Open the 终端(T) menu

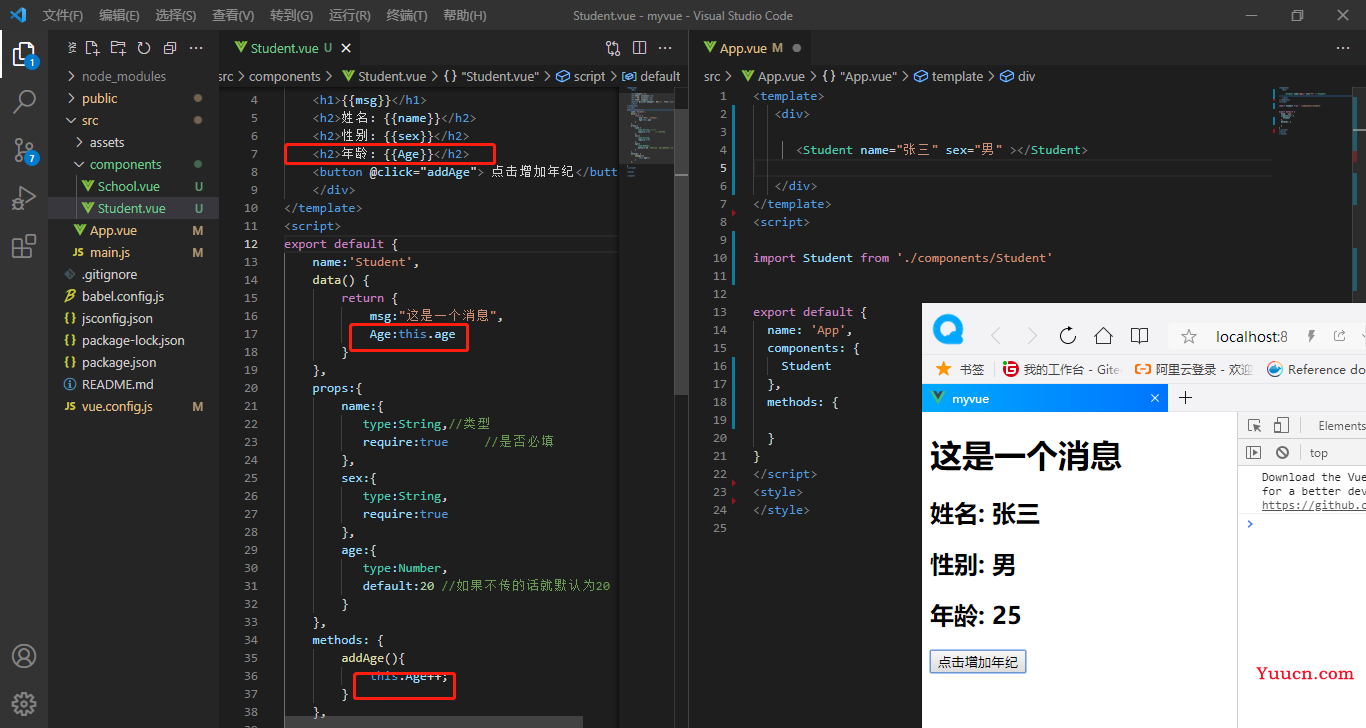[x=407, y=15]
